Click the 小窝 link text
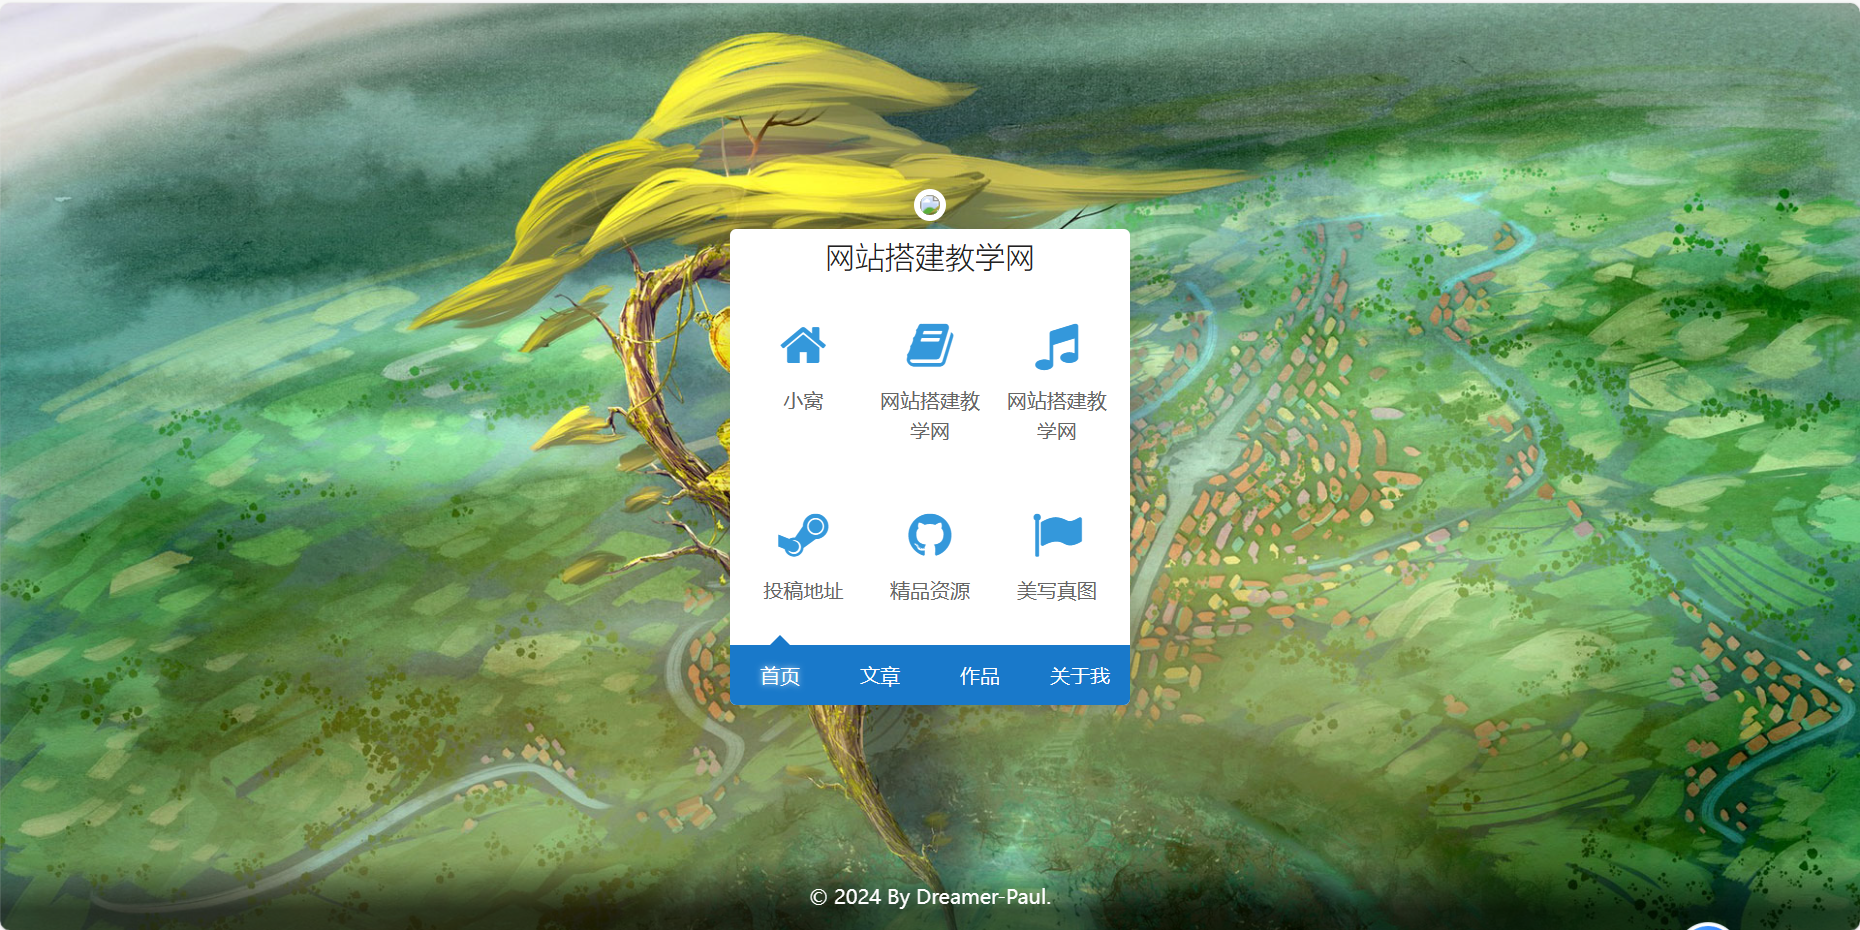 point(803,401)
